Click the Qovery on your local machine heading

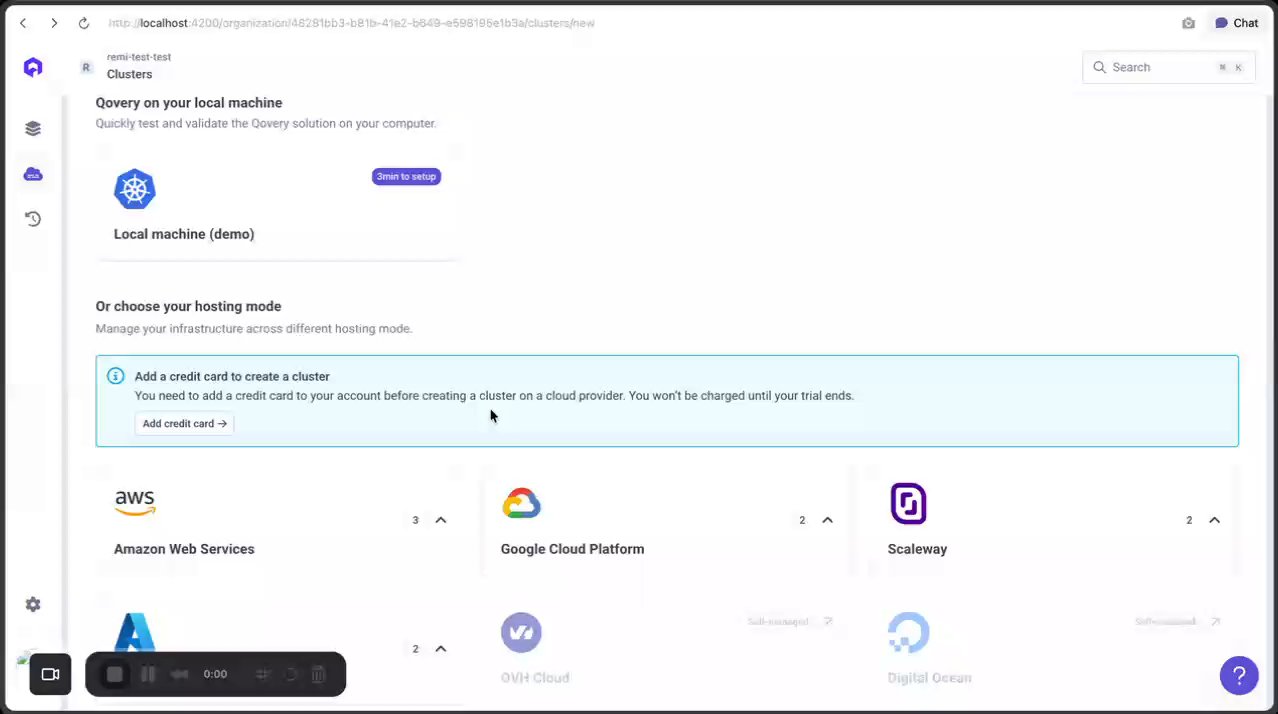189,103
